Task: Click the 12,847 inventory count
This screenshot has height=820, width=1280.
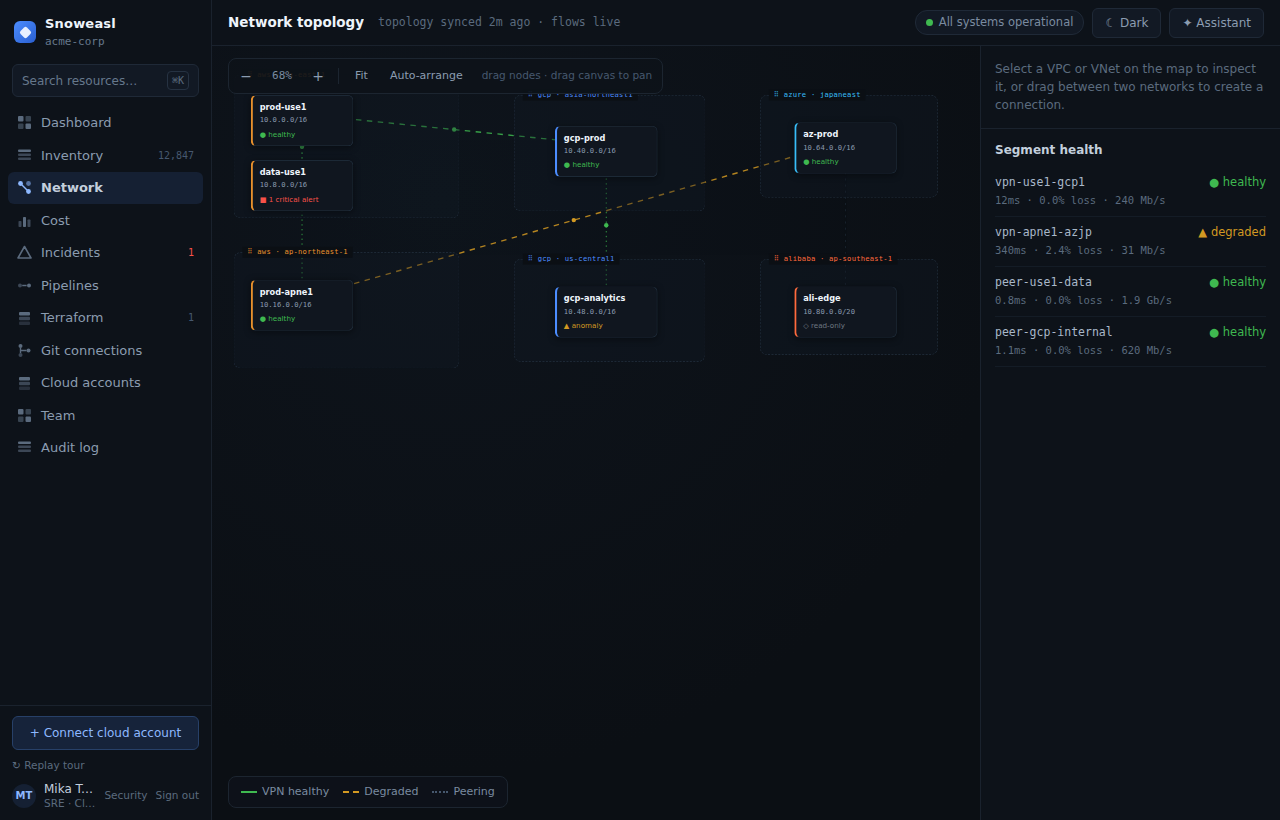Action: [x=176, y=156]
